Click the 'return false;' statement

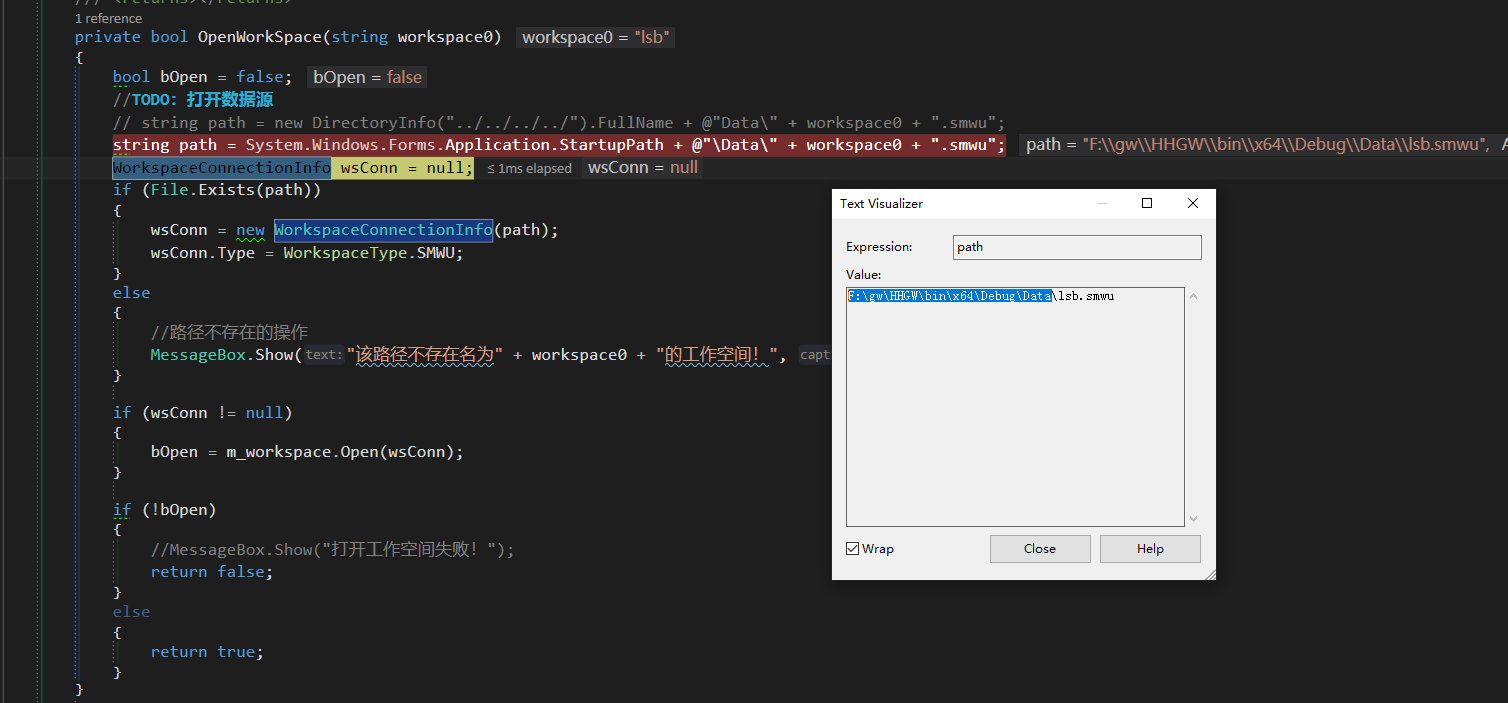pyautogui.click(x=212, y=572)
